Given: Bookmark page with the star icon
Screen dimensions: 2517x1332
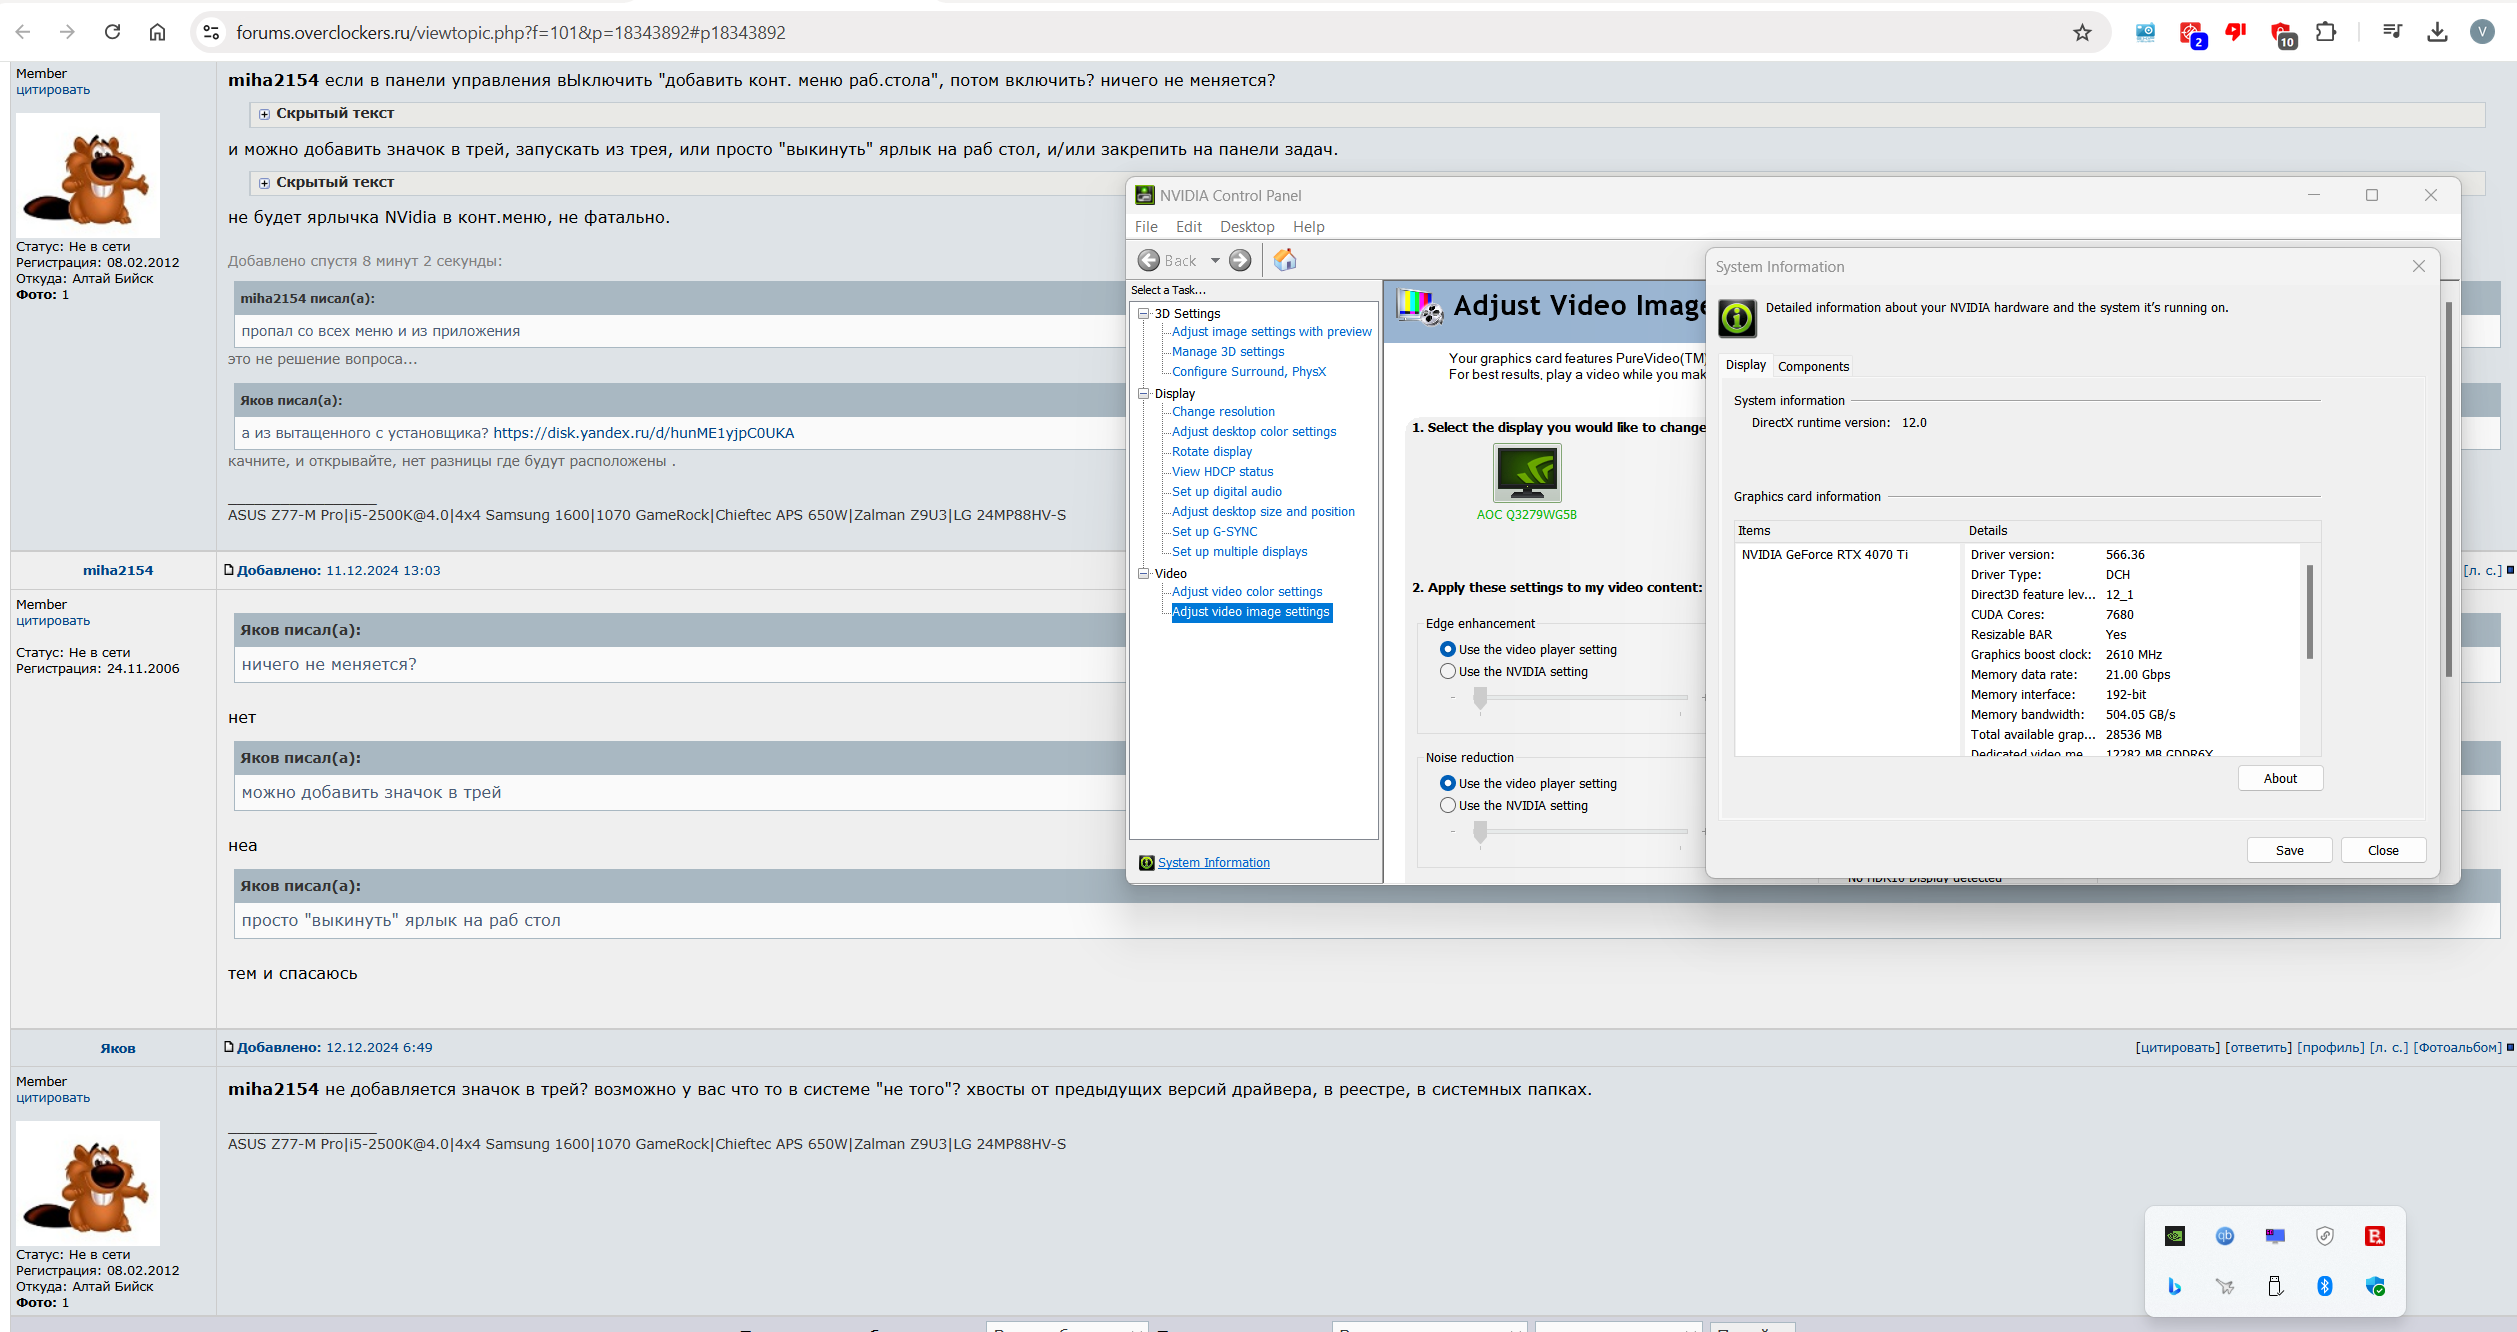Looking at the screenshot, I should coord(2082,33).
